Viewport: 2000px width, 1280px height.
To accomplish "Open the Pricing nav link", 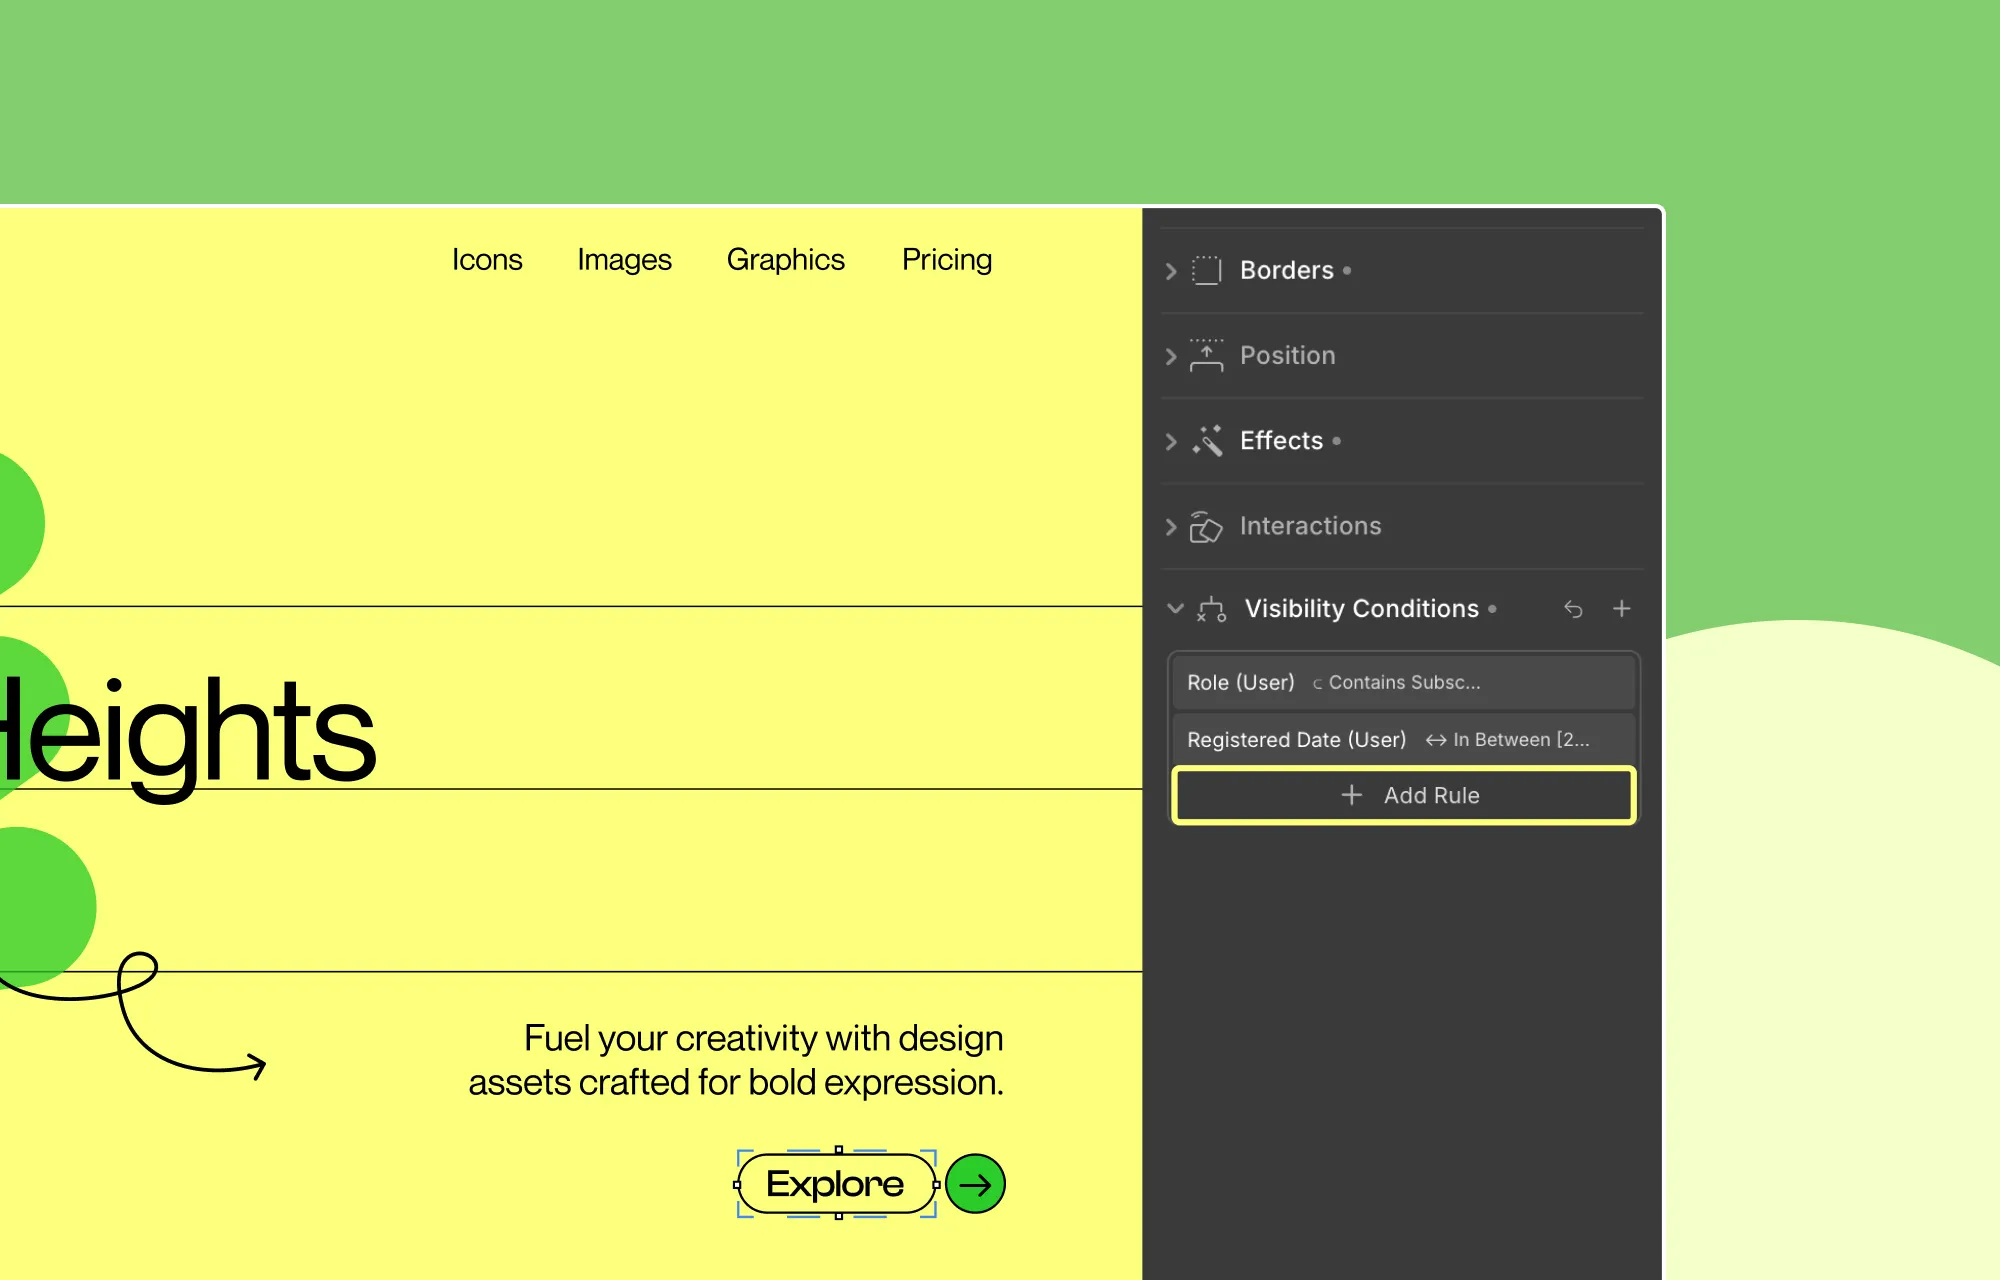I will point(947,260).
